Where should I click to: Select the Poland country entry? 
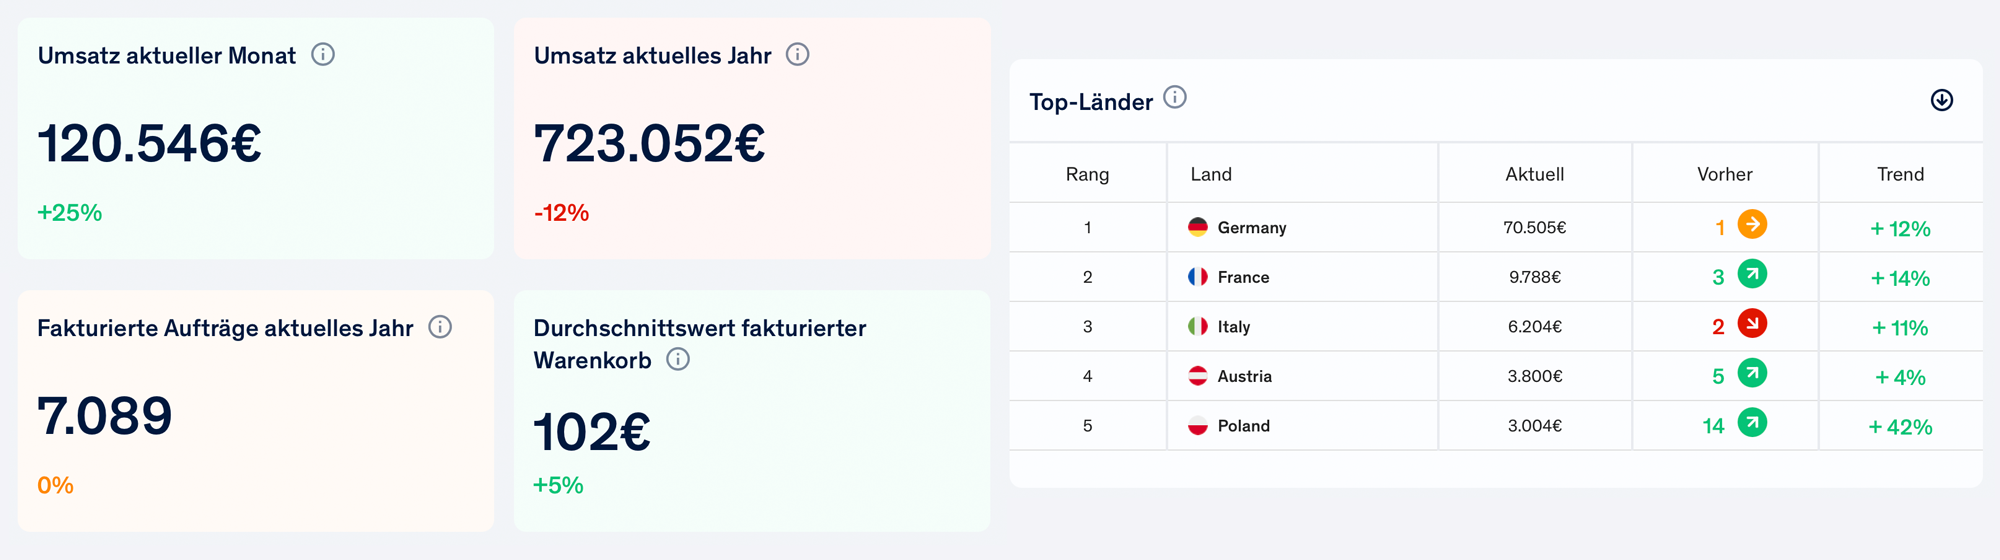coord(1243,426)
